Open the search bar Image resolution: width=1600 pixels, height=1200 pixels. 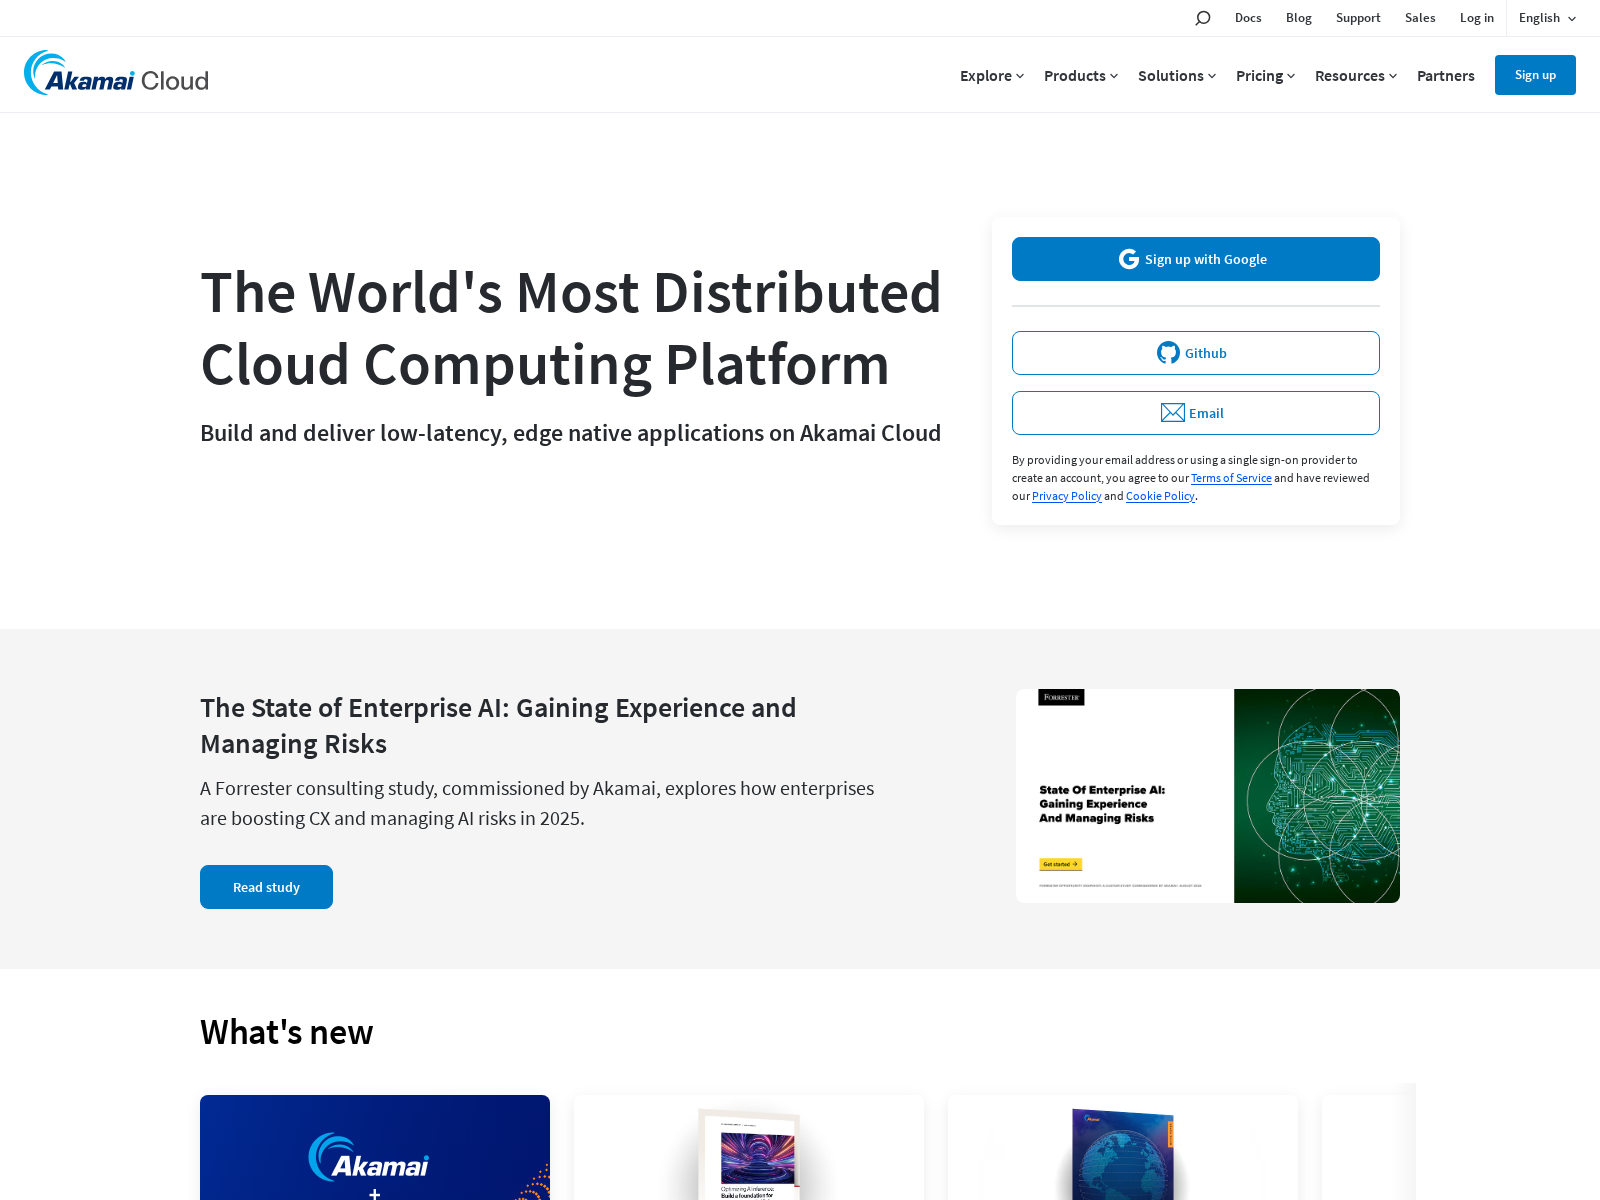[x=1202, y=17]
